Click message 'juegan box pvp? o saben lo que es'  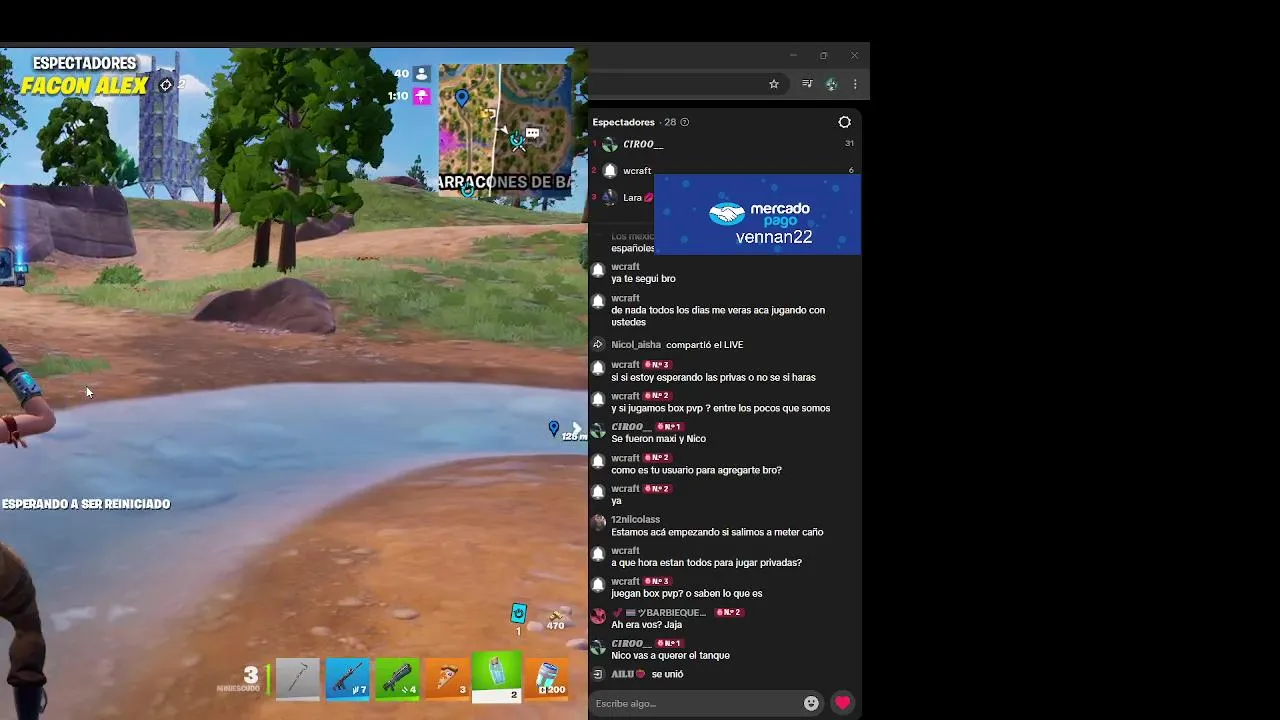686,594
